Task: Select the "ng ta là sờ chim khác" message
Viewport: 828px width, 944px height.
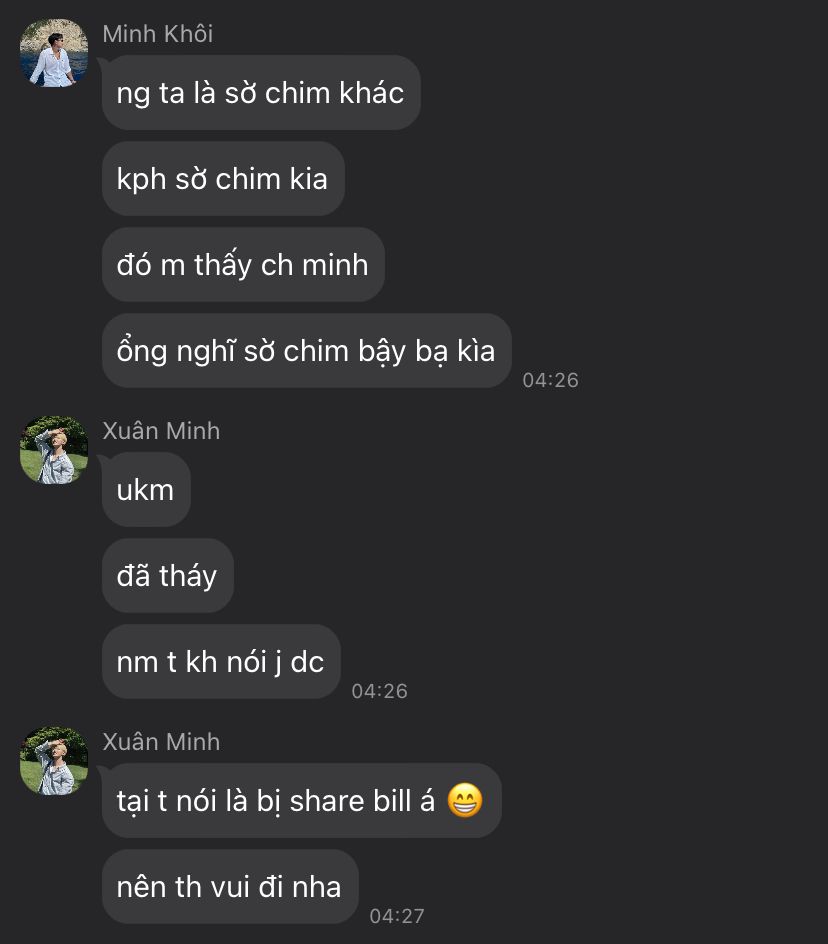Action: pyautogui.click(x=261, y=93)
